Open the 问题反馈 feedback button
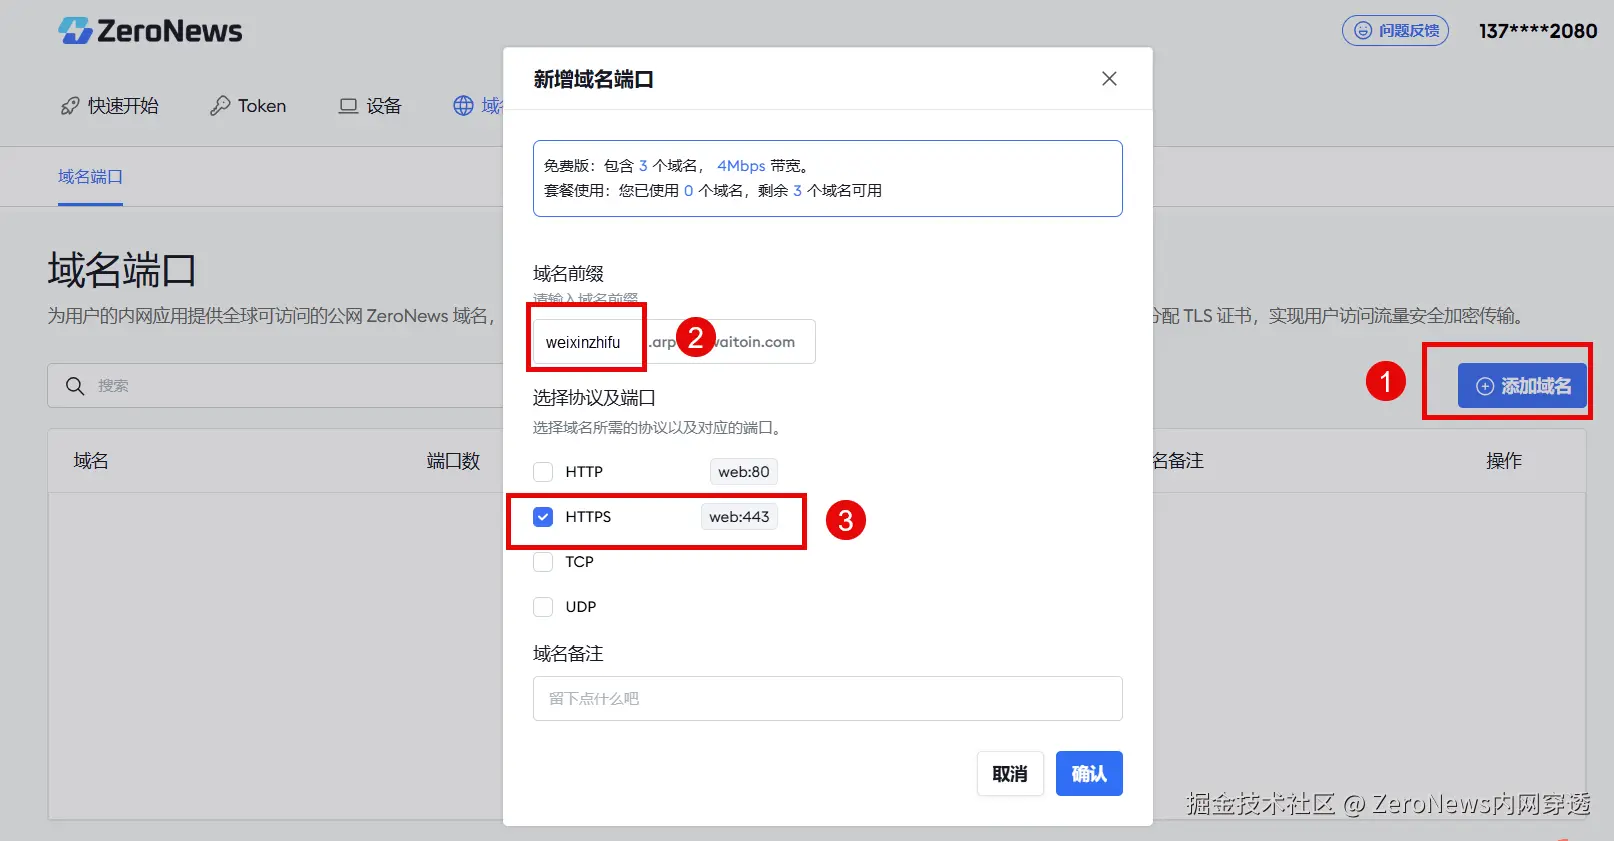 coord(1395,31)
